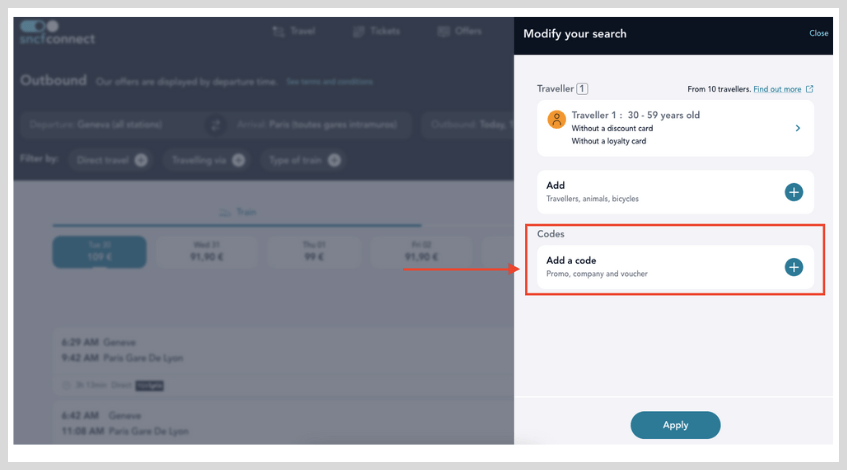The image size is (847, 470).
Task: Click the plus icon on Travelling via filter
Action: coord(238,160)
